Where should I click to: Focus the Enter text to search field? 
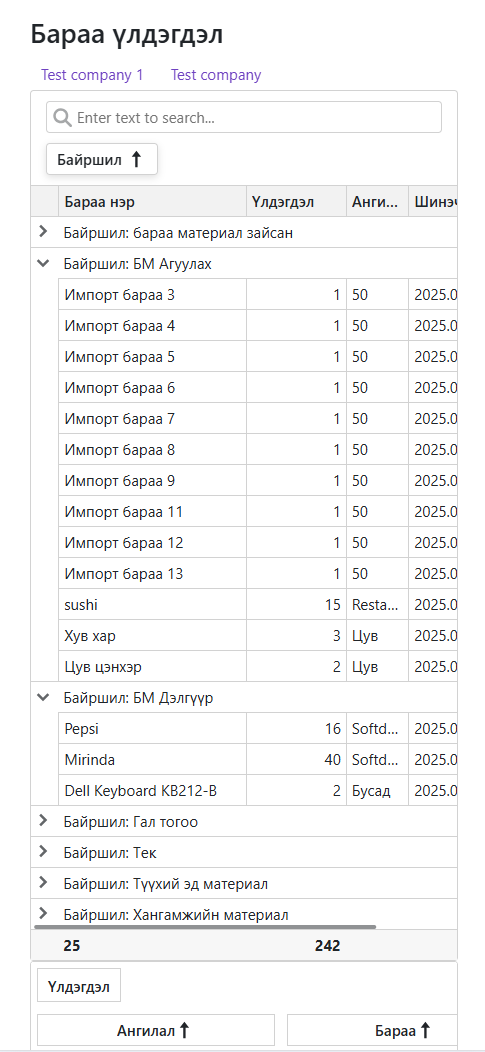[244, 117]
